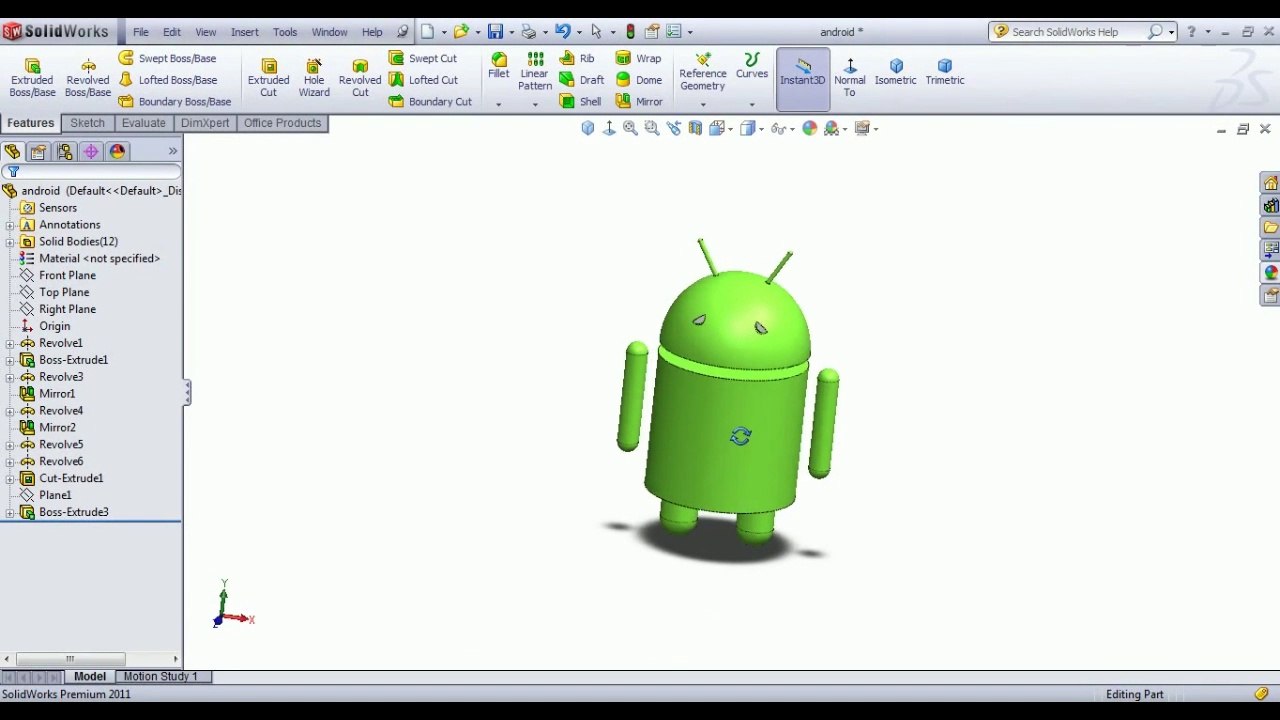Open the Insert menu
Screen dimensions: 1280x720
coord(244,32)
